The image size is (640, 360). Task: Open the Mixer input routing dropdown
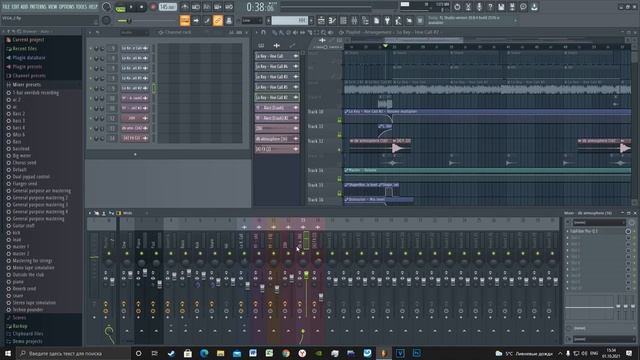[x=599, y=222]
